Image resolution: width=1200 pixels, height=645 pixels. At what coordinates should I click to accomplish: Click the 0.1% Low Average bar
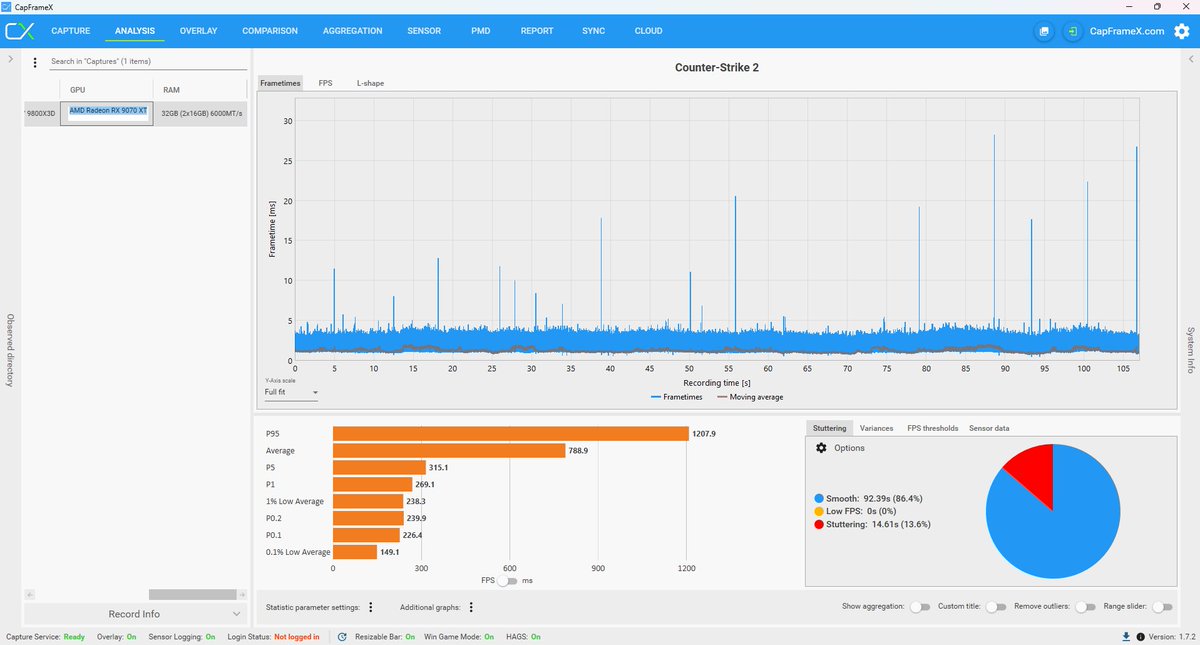(x=355, y=552)
